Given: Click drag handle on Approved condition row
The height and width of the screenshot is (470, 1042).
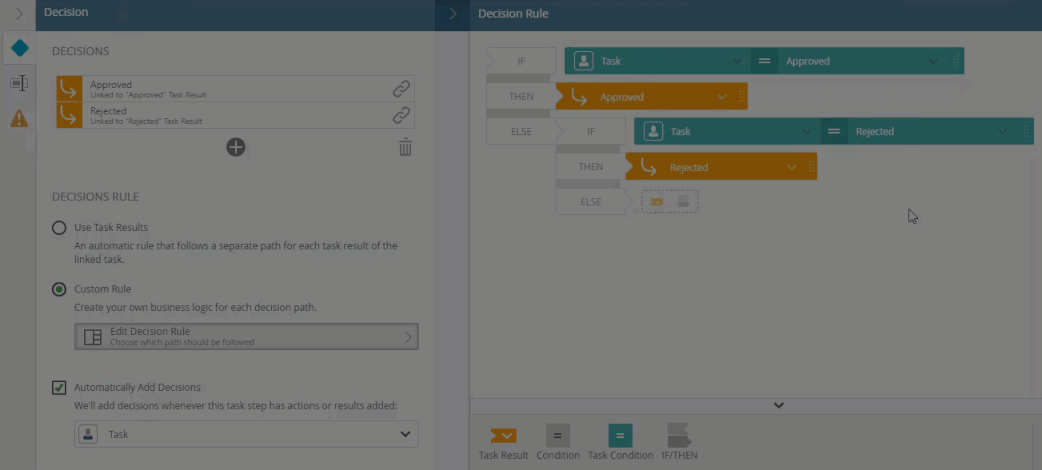Looking at the screenshot, I should click(956, 61).
